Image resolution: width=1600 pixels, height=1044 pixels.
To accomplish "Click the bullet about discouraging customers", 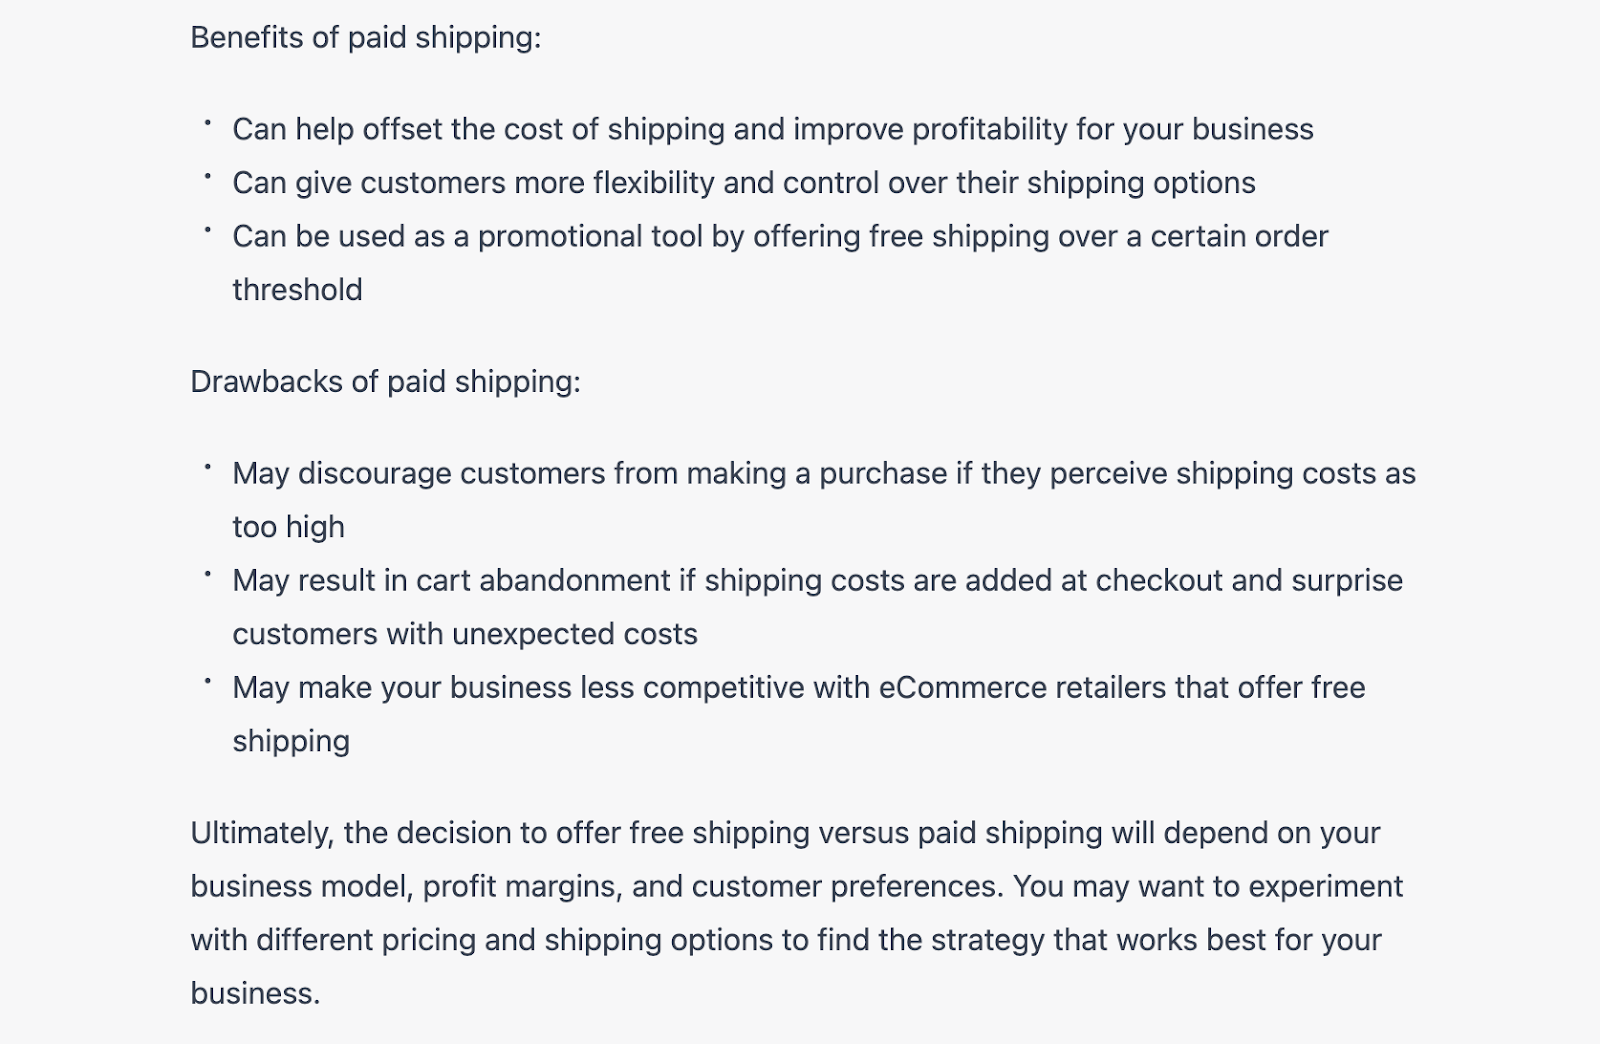I will tap(824, 500).
